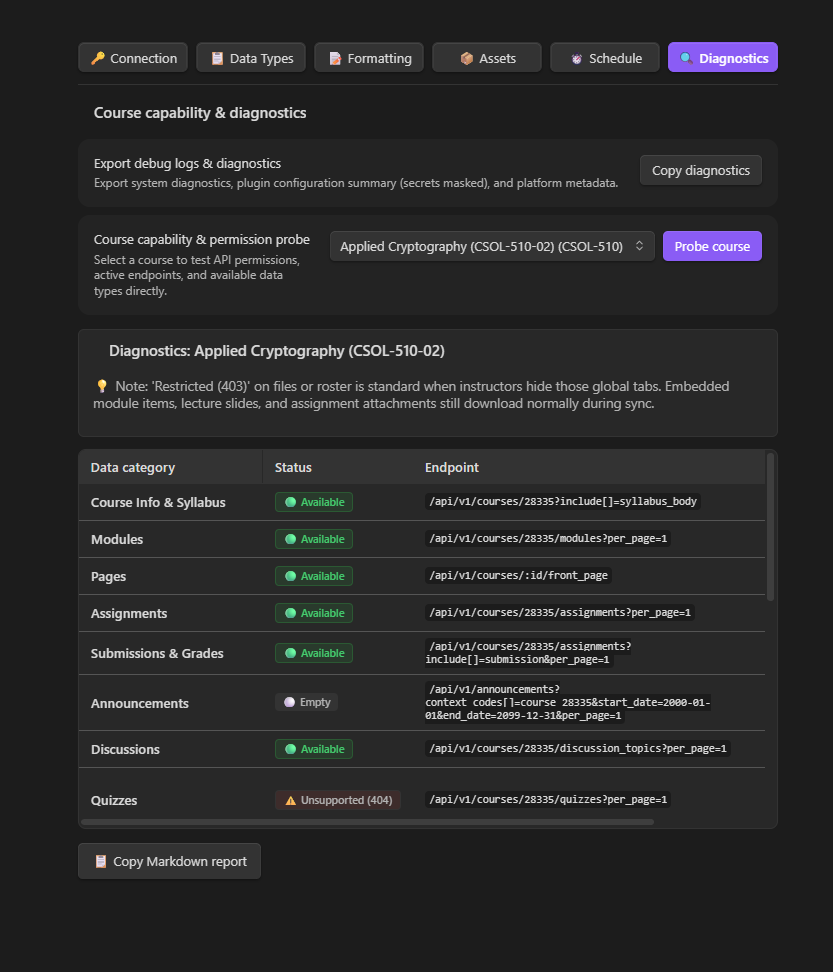Click the Available badge in Pages row
Image resolution: width=833 pixels, height=972 pixels.
[x=314, y=576]
